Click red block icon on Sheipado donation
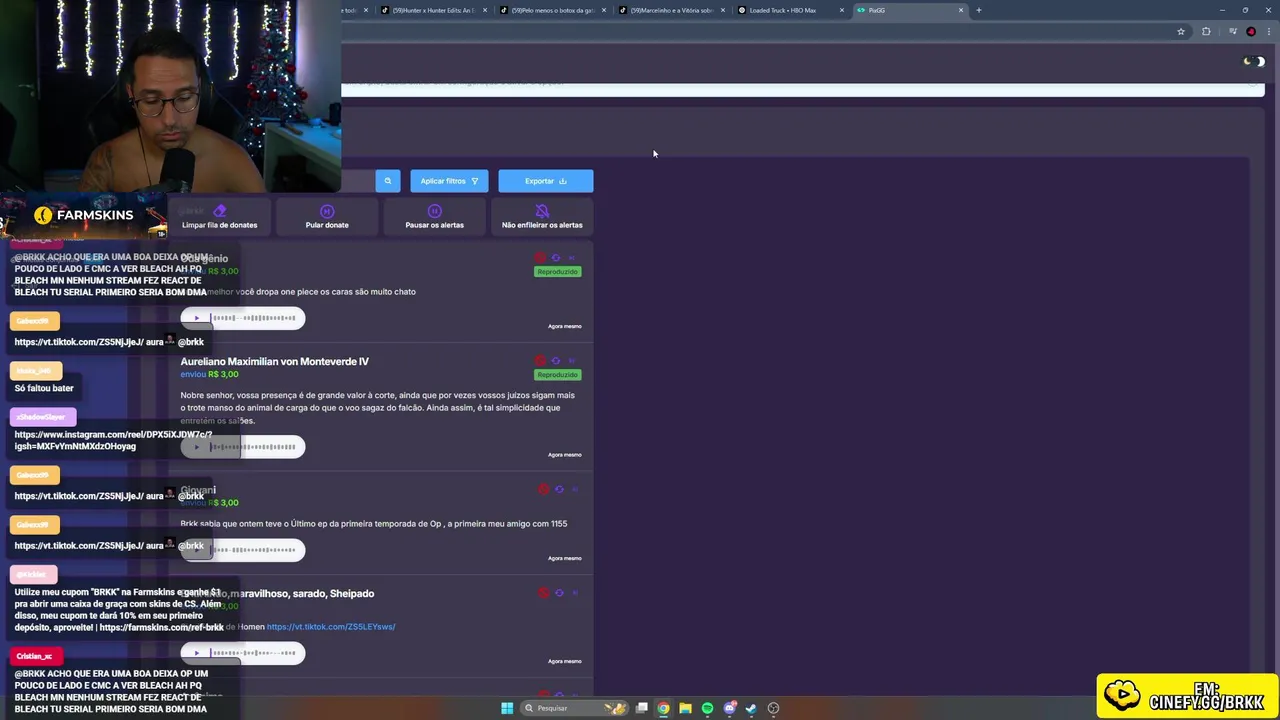1280x720 pixels. 543,593
